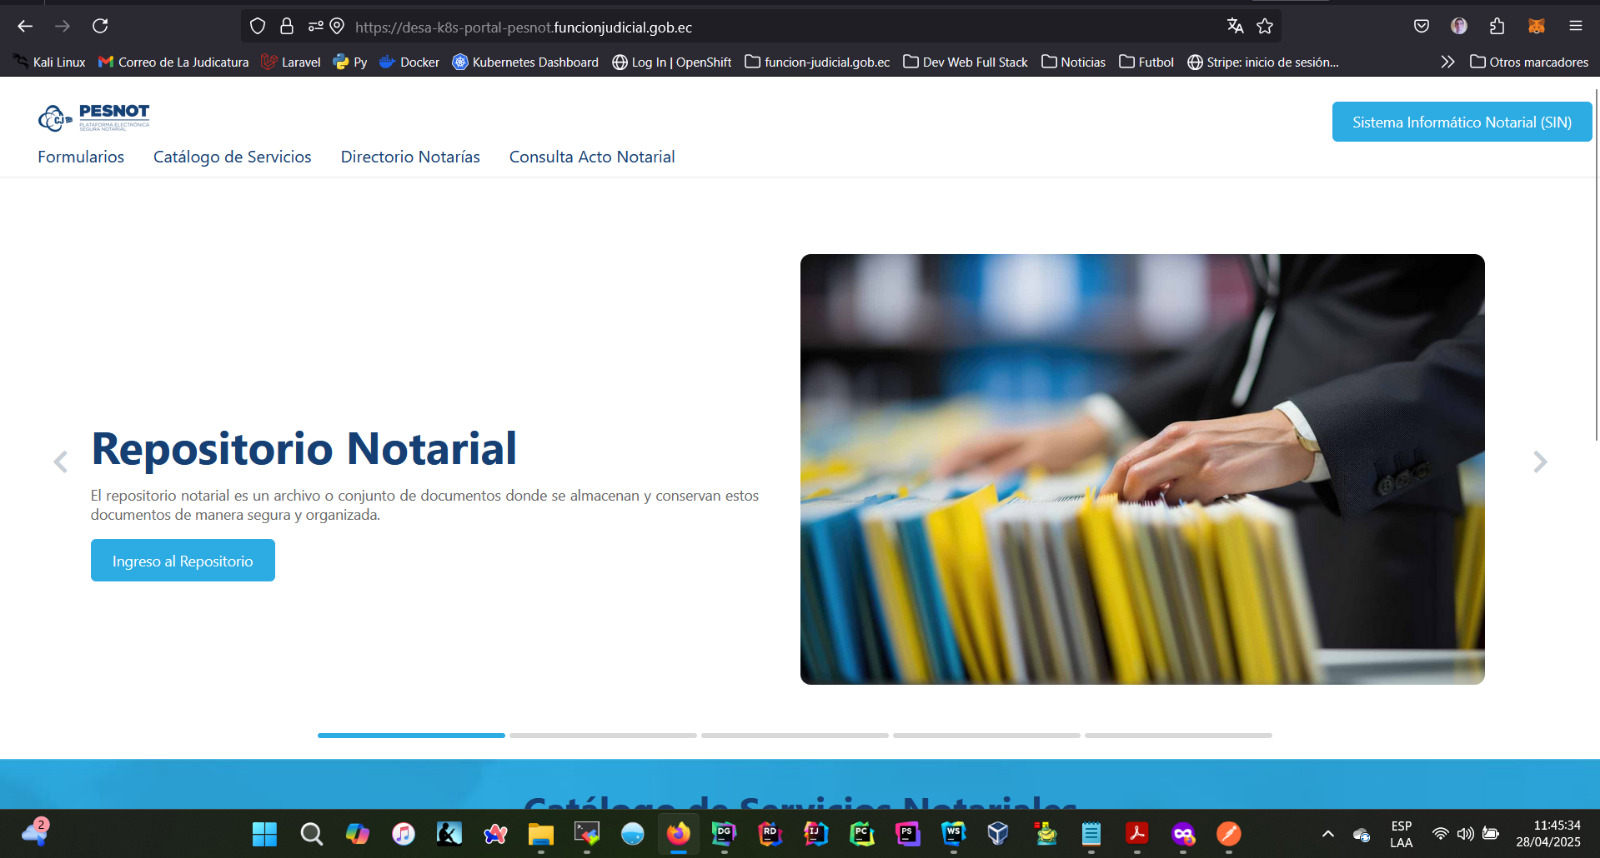This screenshot has height=858, width=1600.
Task: Open the Firefox hamburger menu
Action: click(x=1575, y=26)
